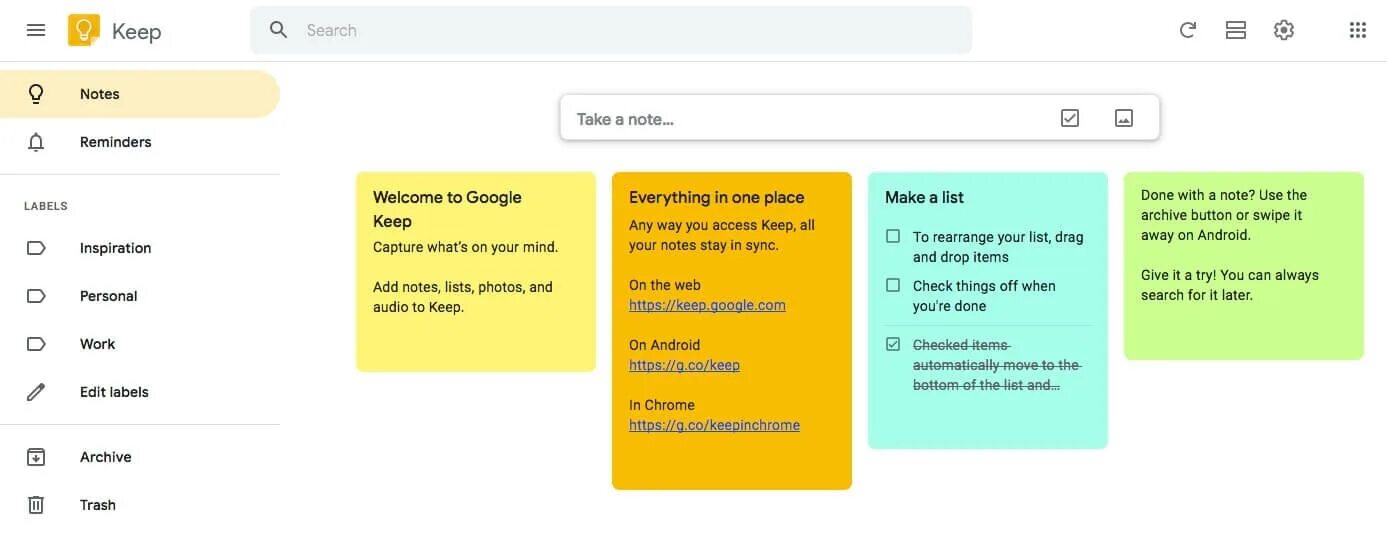Select the Inspiration label

pos(115,248)
